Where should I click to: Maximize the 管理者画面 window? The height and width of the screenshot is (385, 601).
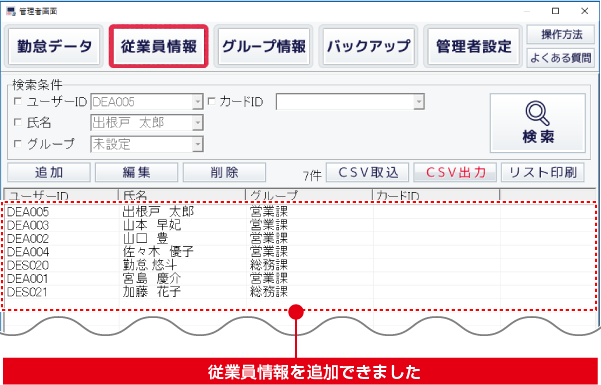[555, 11]
